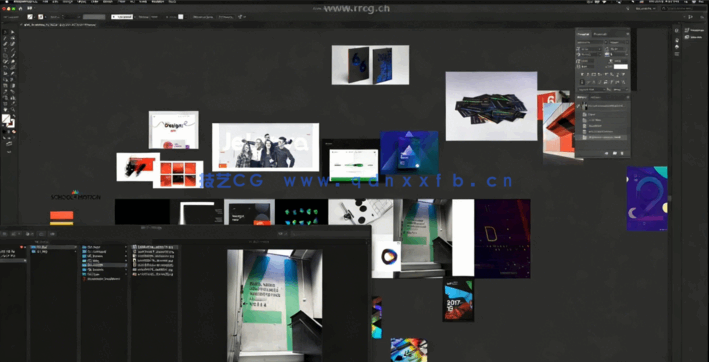
Task: Open the File menu in menu bar
Action: point(45,2)
